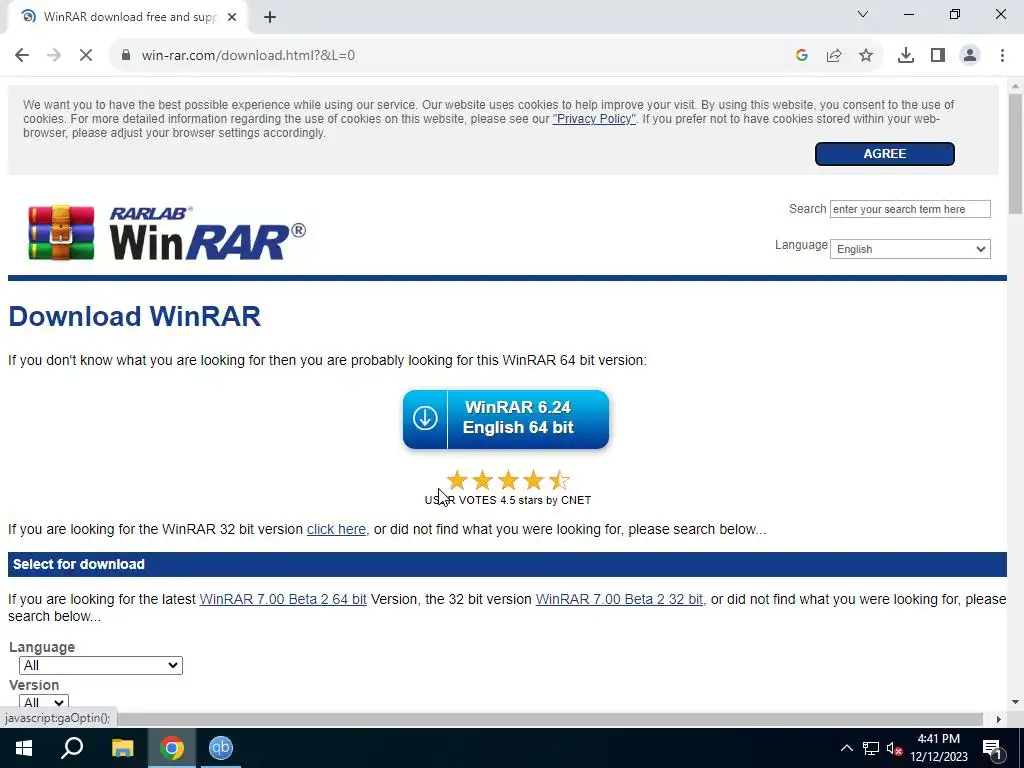Open 32 bit version click here link

336,530
